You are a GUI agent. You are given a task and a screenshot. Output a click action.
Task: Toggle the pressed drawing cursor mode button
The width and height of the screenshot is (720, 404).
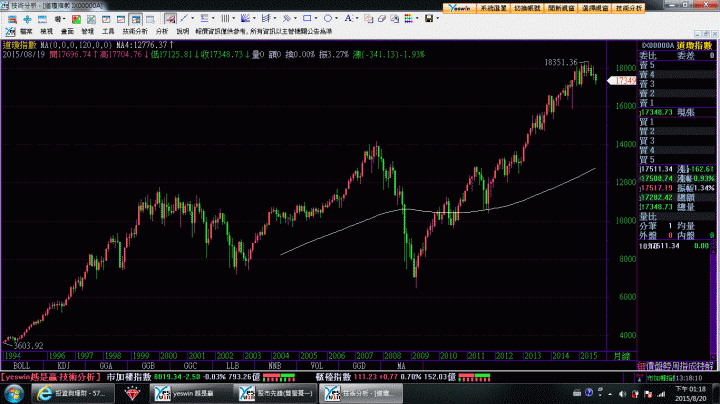point(170,19)
